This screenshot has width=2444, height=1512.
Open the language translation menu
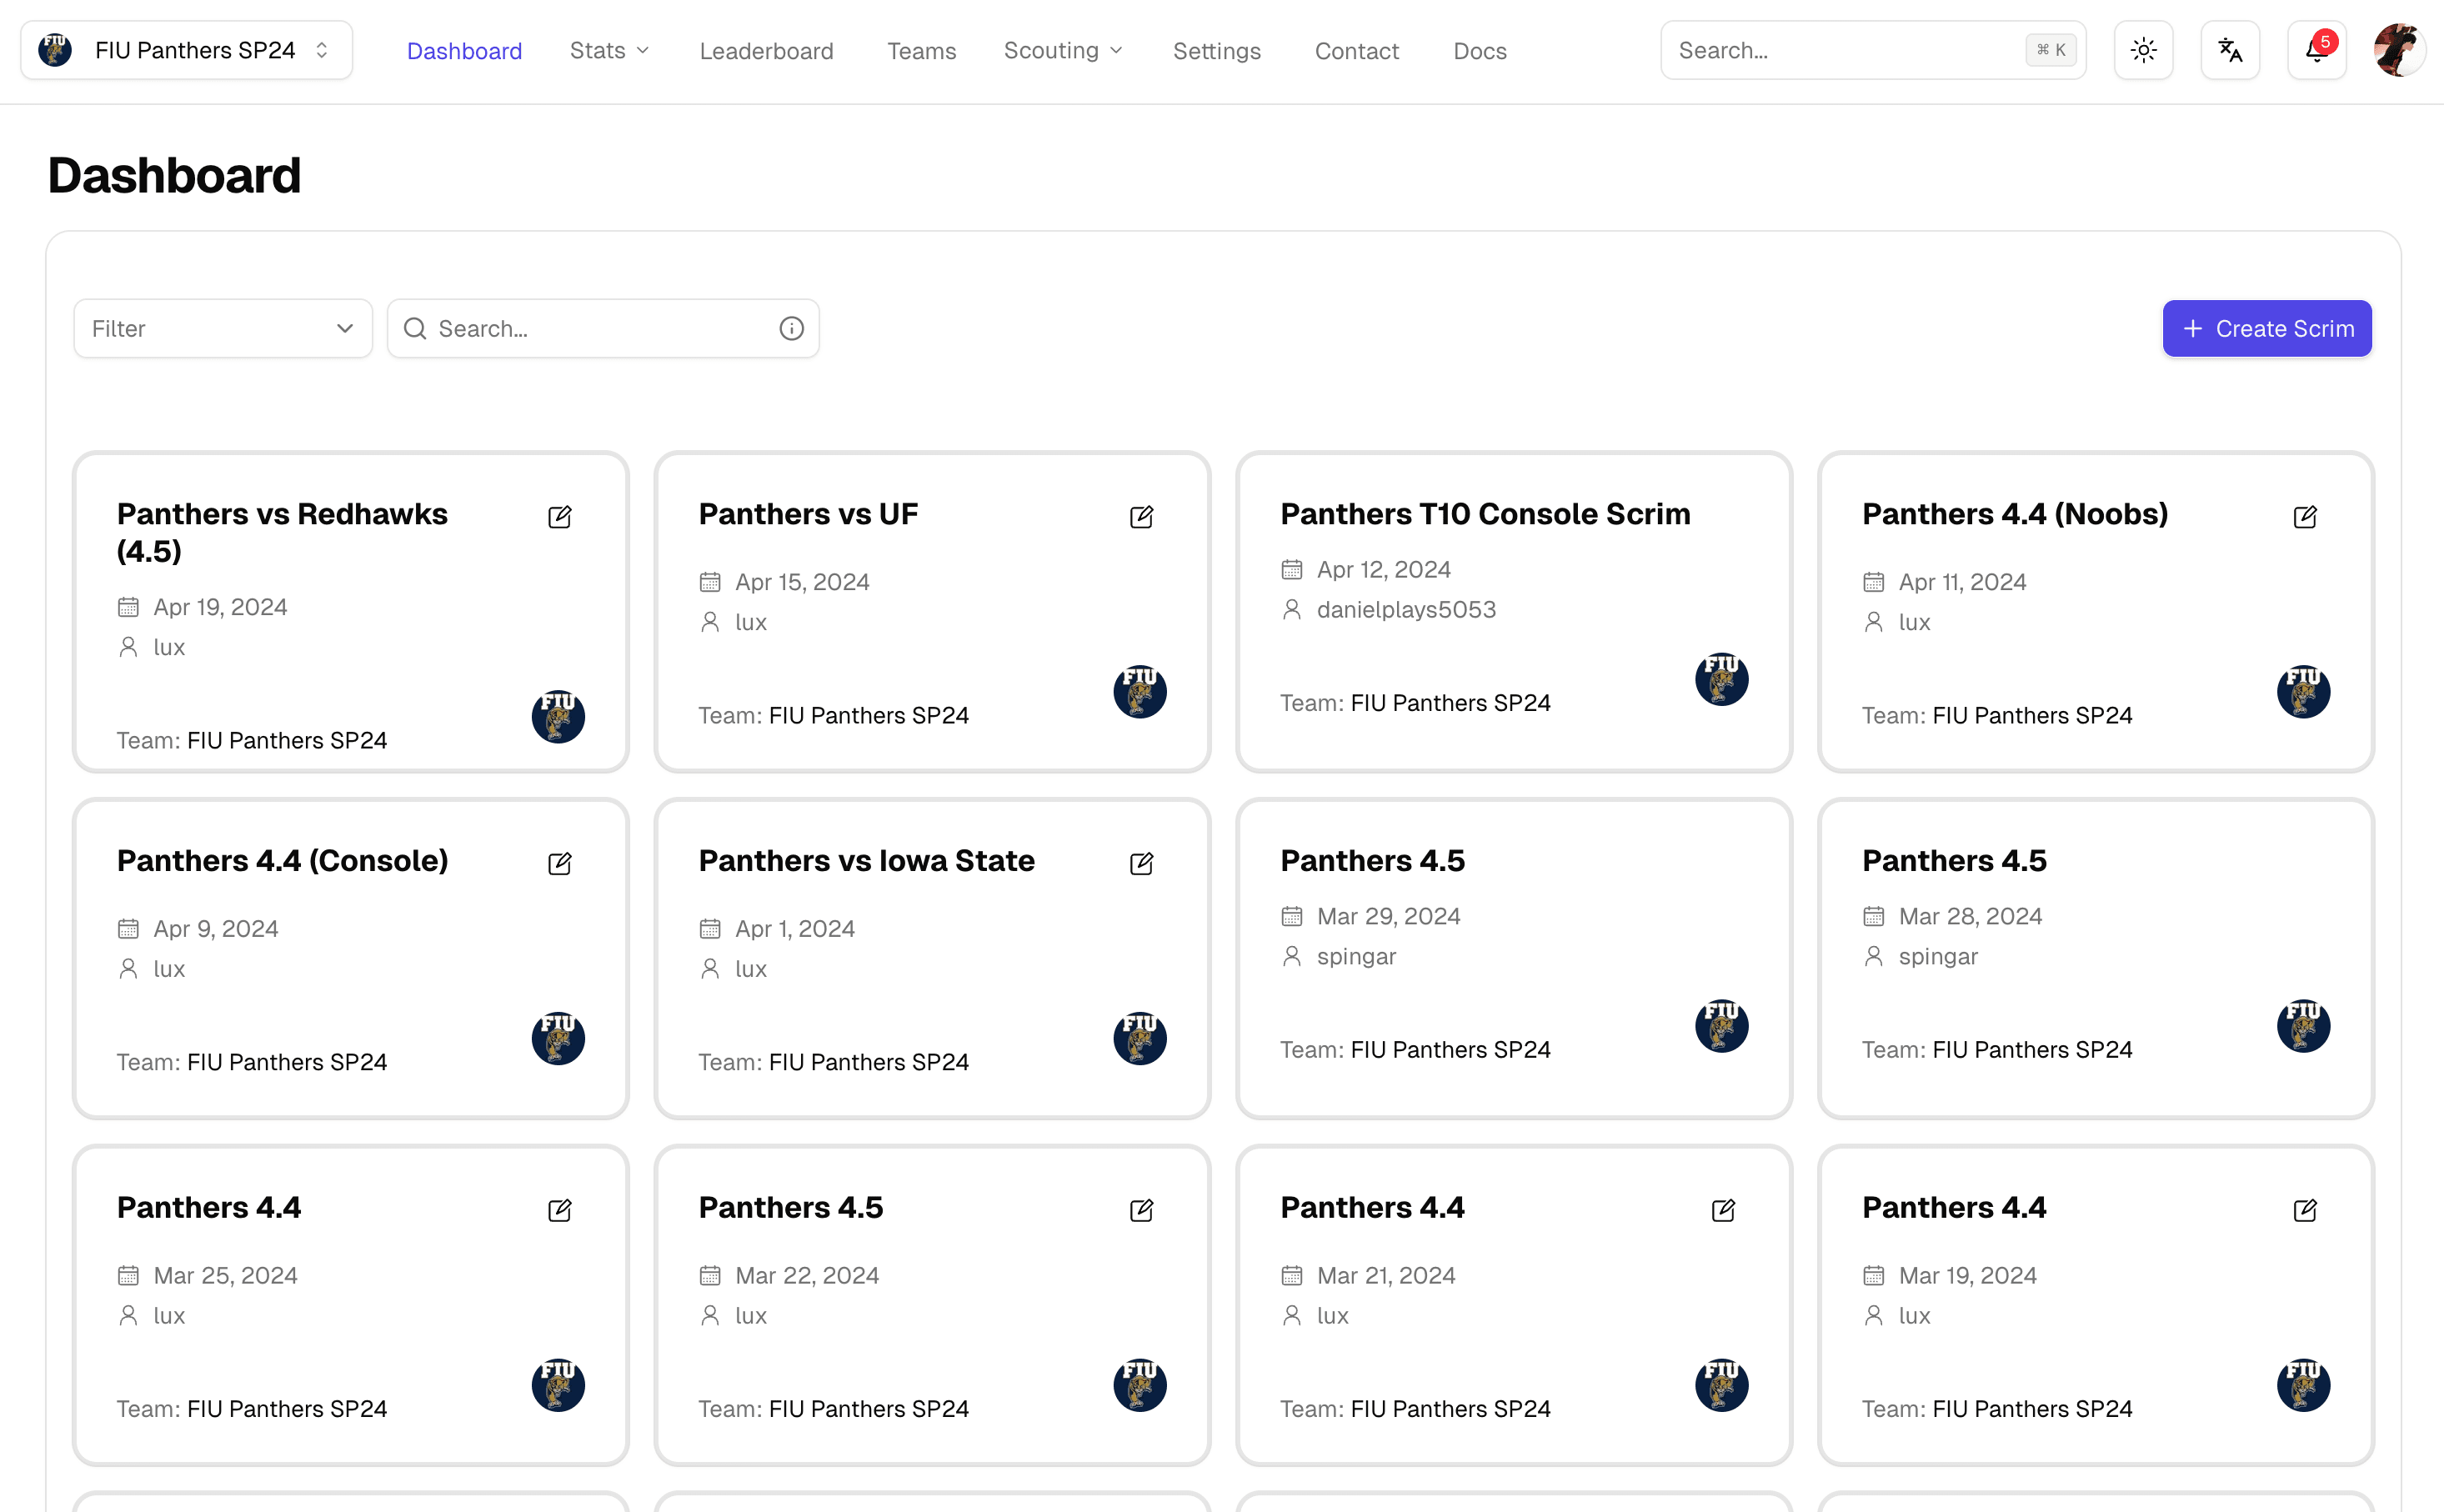point(2230,49)
